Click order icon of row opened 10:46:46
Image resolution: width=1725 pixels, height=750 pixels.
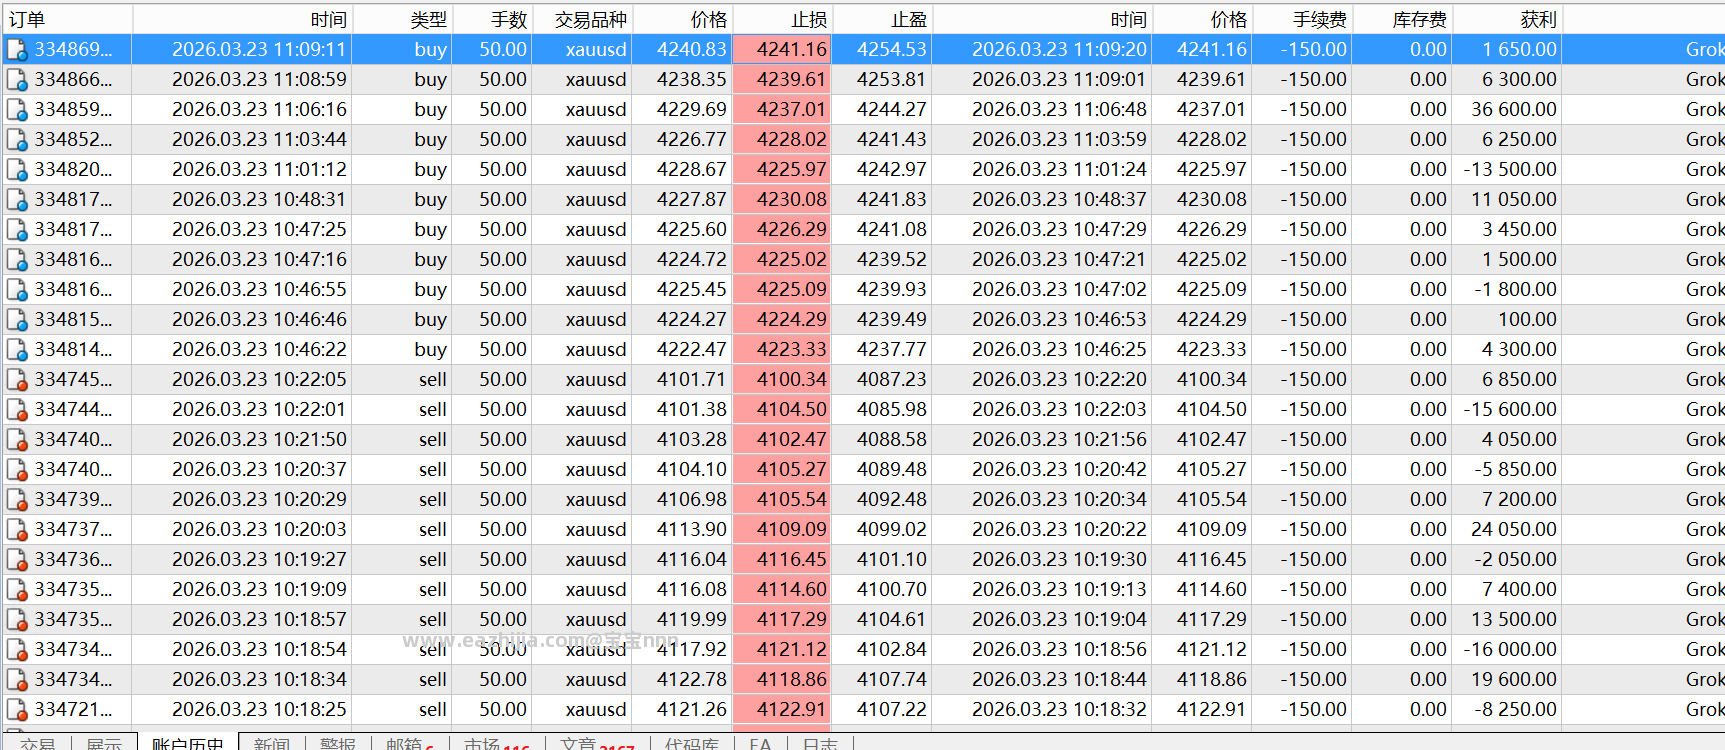(x=17, y=320)
